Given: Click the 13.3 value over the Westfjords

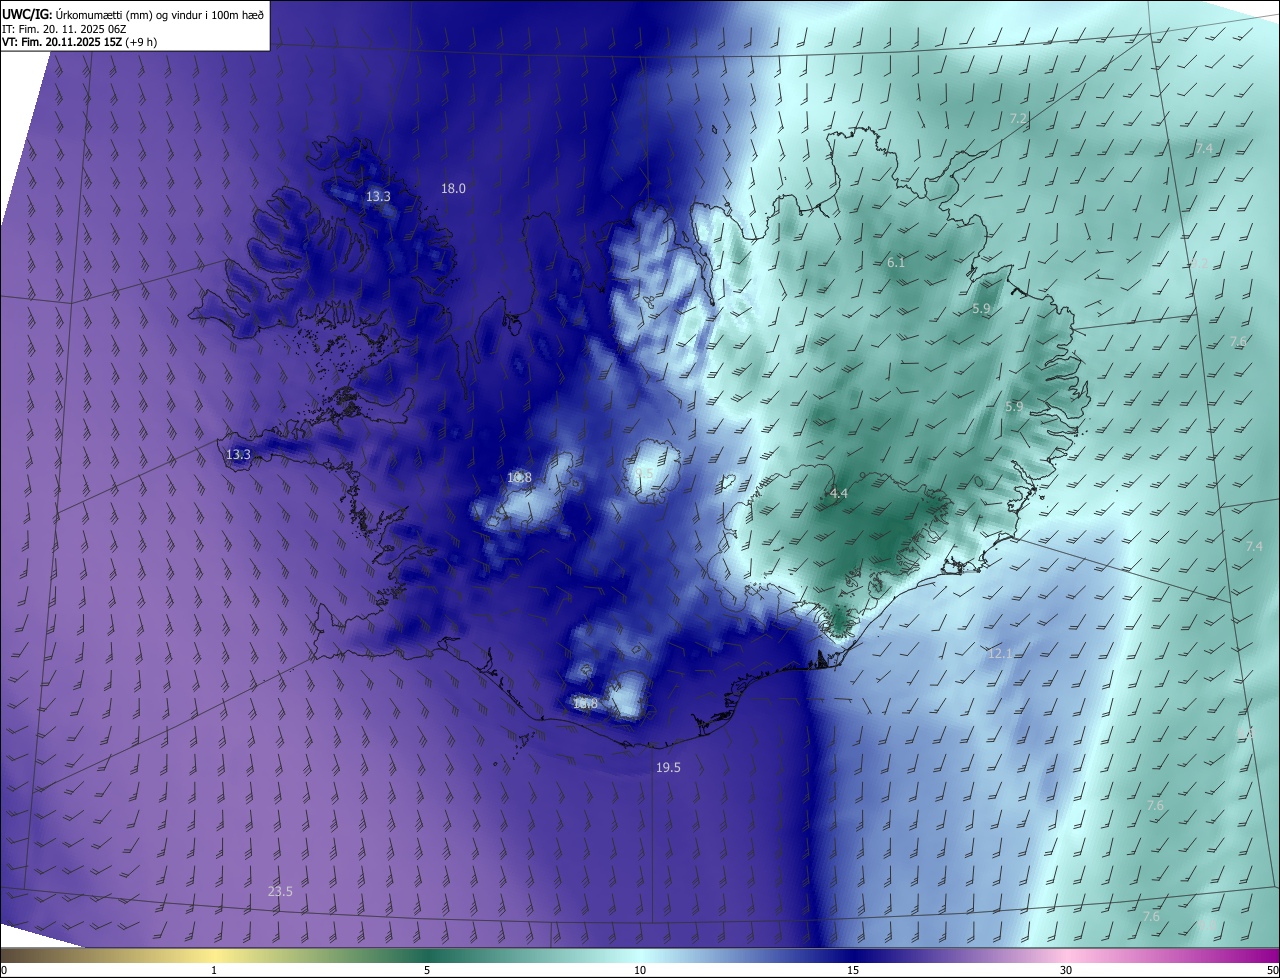Looking at the screenshot, I should click(x=378, y=197).
